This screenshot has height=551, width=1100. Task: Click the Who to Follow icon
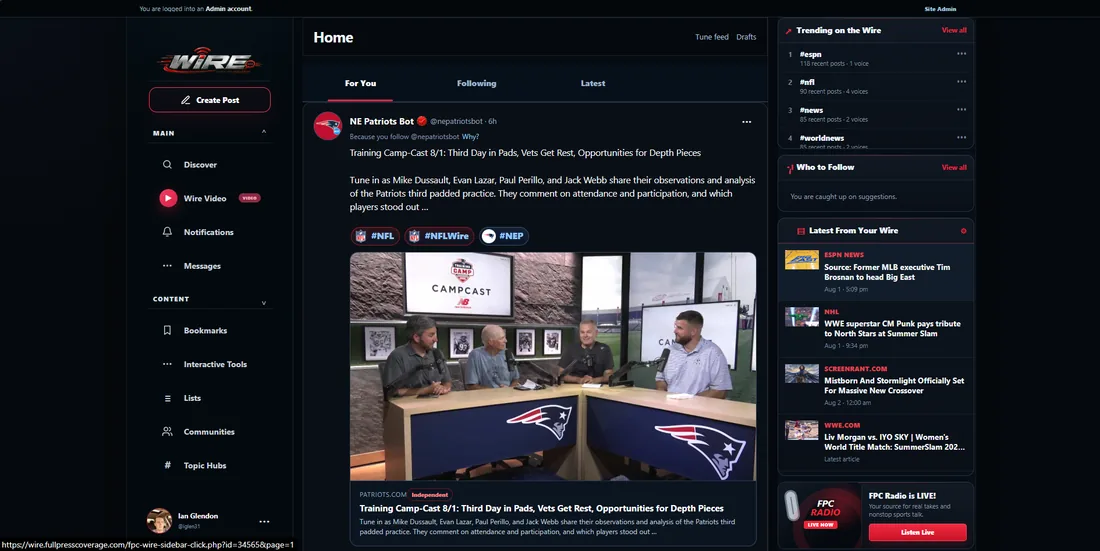tap(790, 168)
